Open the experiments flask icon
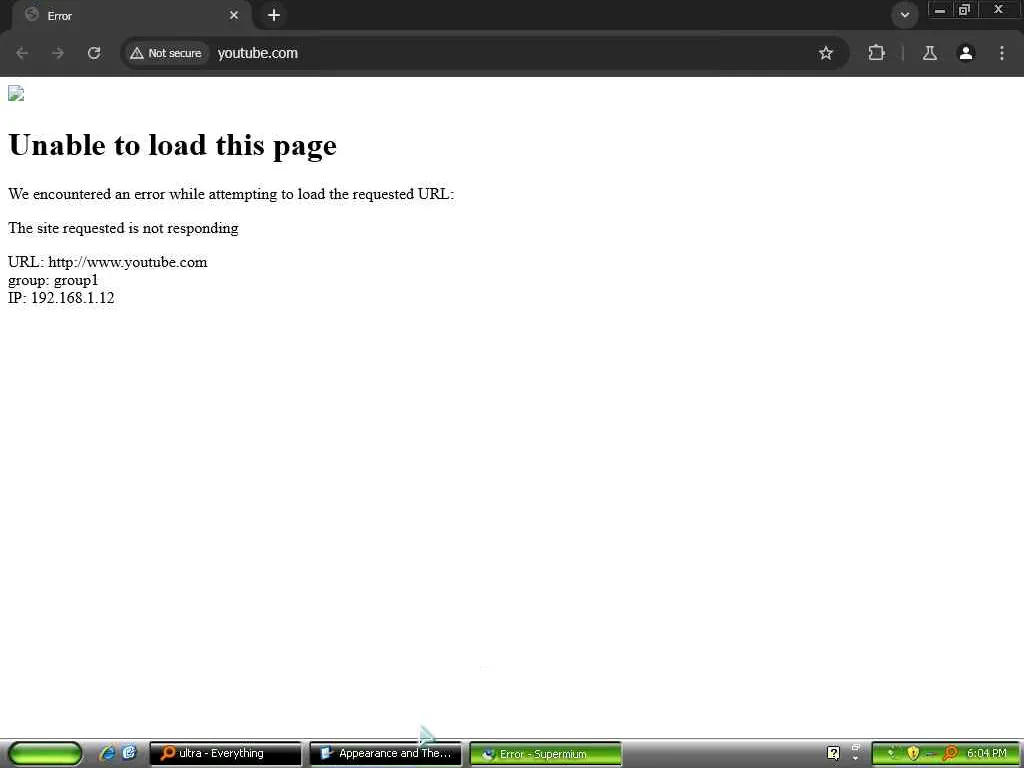 [930, 53]
